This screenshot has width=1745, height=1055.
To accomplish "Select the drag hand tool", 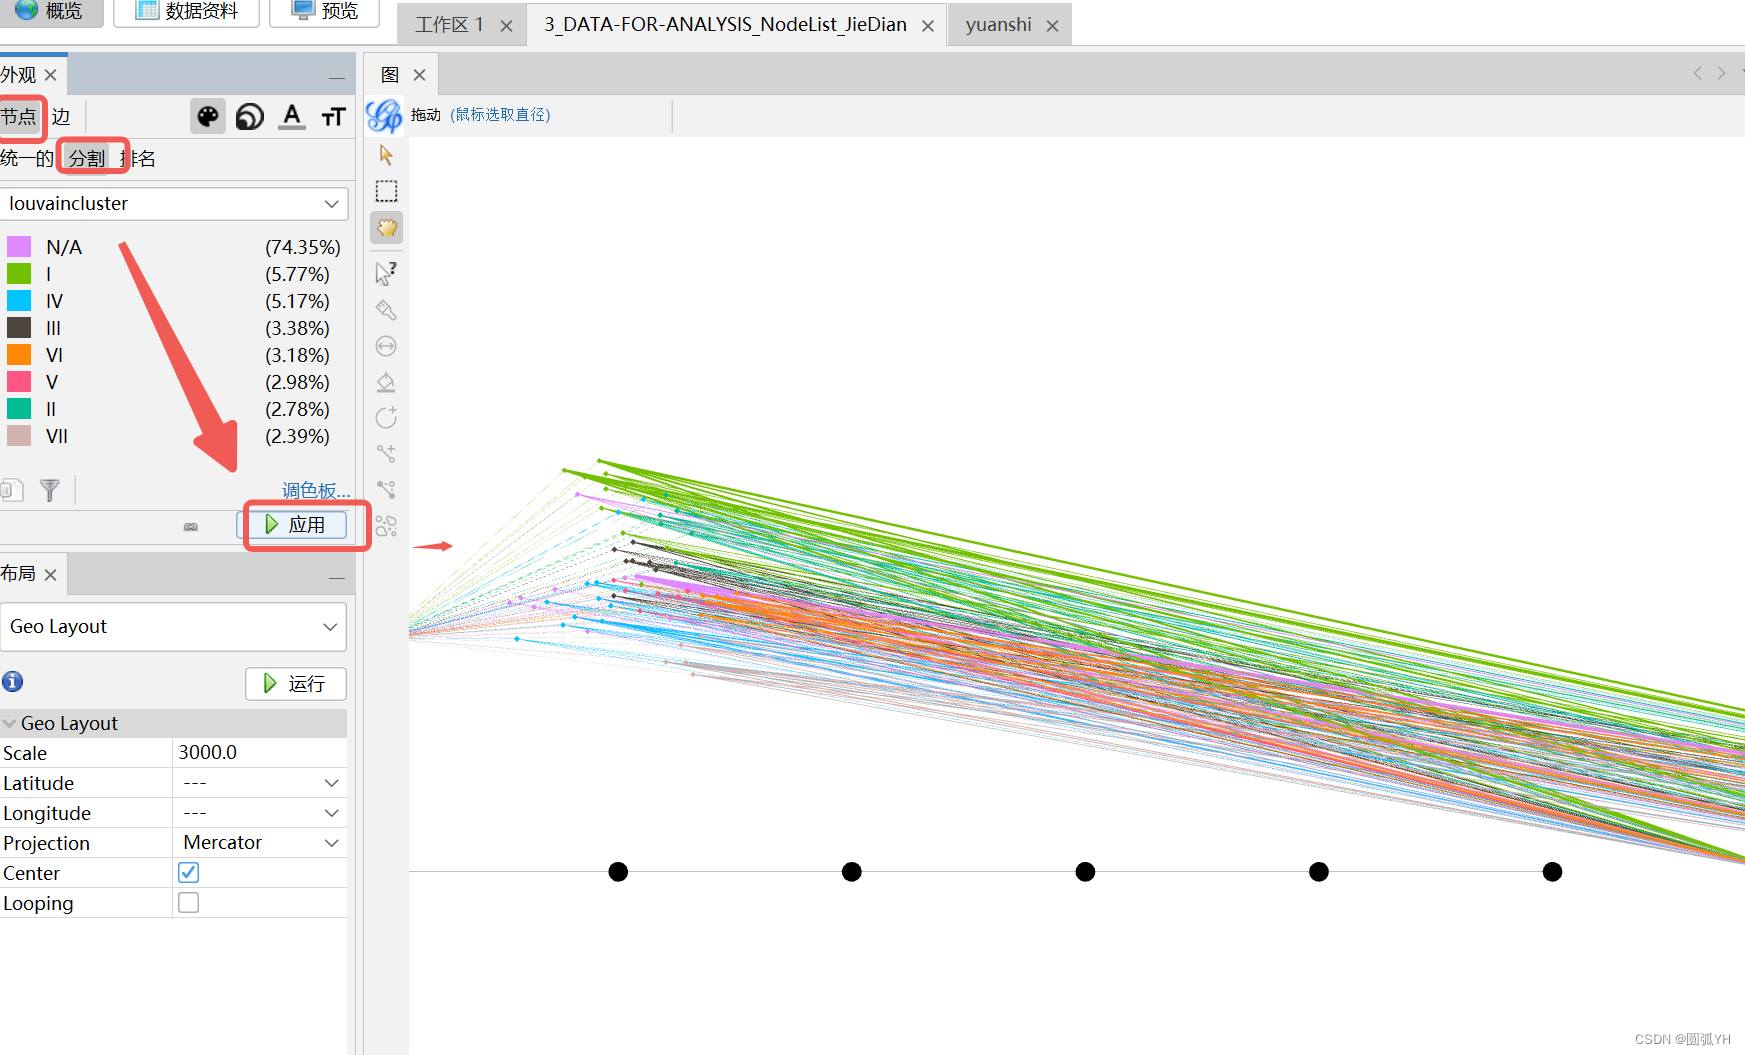I will pos(386,227).
